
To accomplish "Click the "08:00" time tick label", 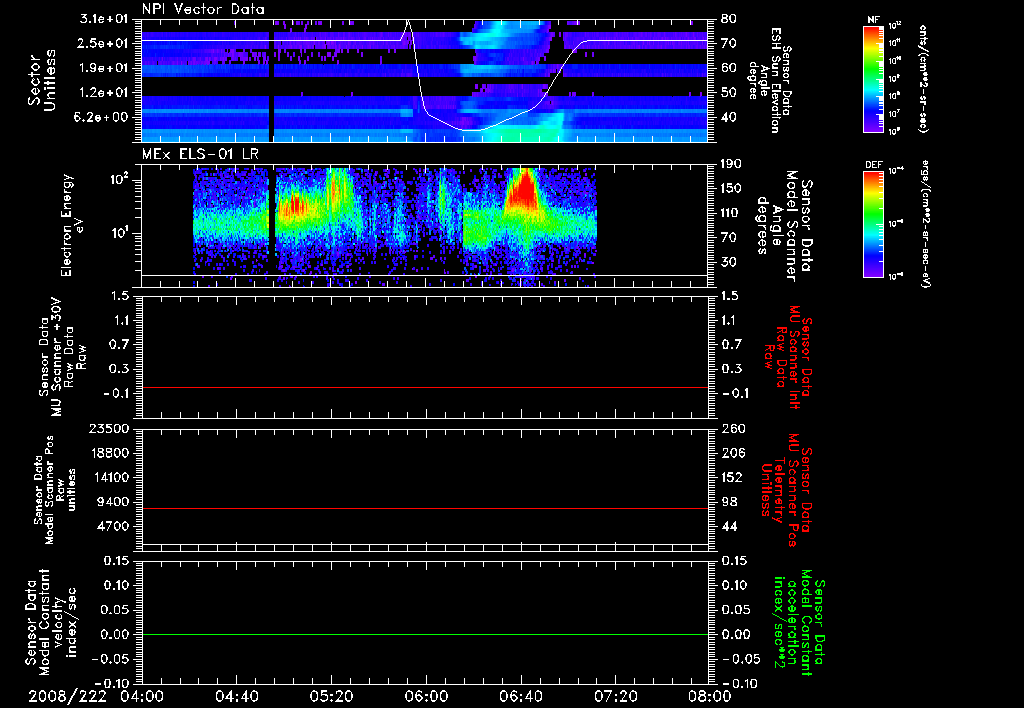I will tap(711, 696).
